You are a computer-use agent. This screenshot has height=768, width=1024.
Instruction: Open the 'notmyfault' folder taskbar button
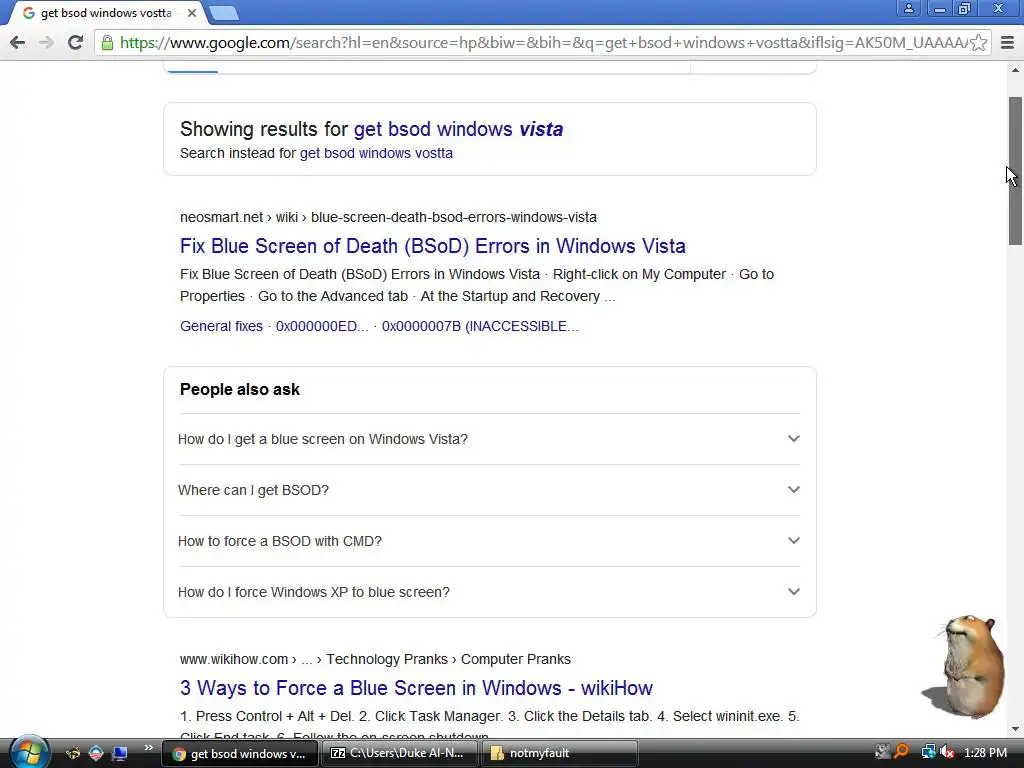tap(560, 754)
